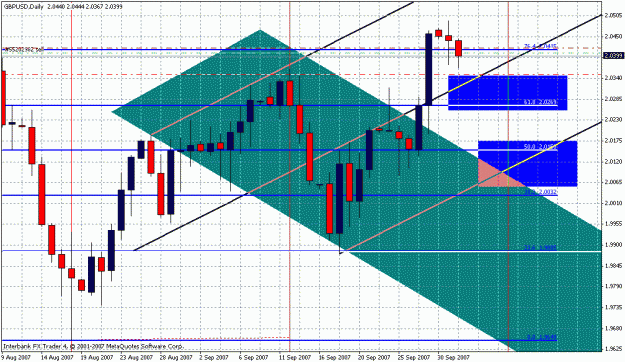The height and width of the screenshot is (362, 625).
Task: Click the 1.9625 price axis label
Action: pos(613,348)
